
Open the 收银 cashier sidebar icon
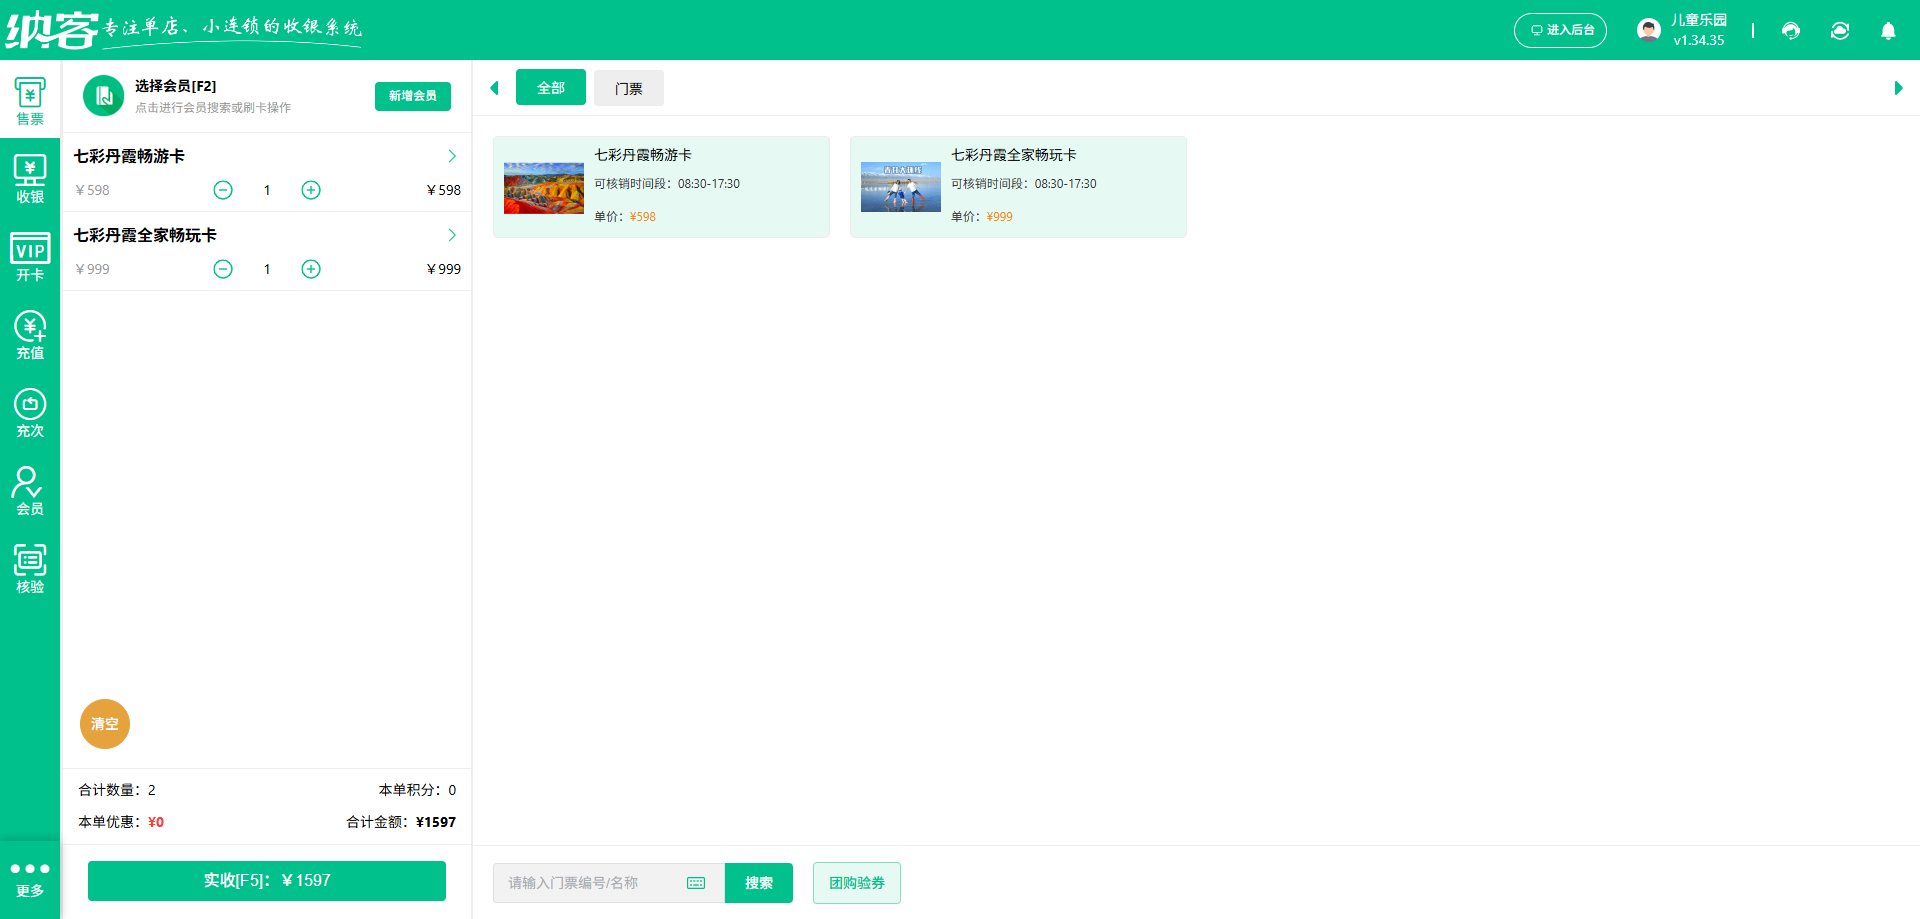[30, 179]
